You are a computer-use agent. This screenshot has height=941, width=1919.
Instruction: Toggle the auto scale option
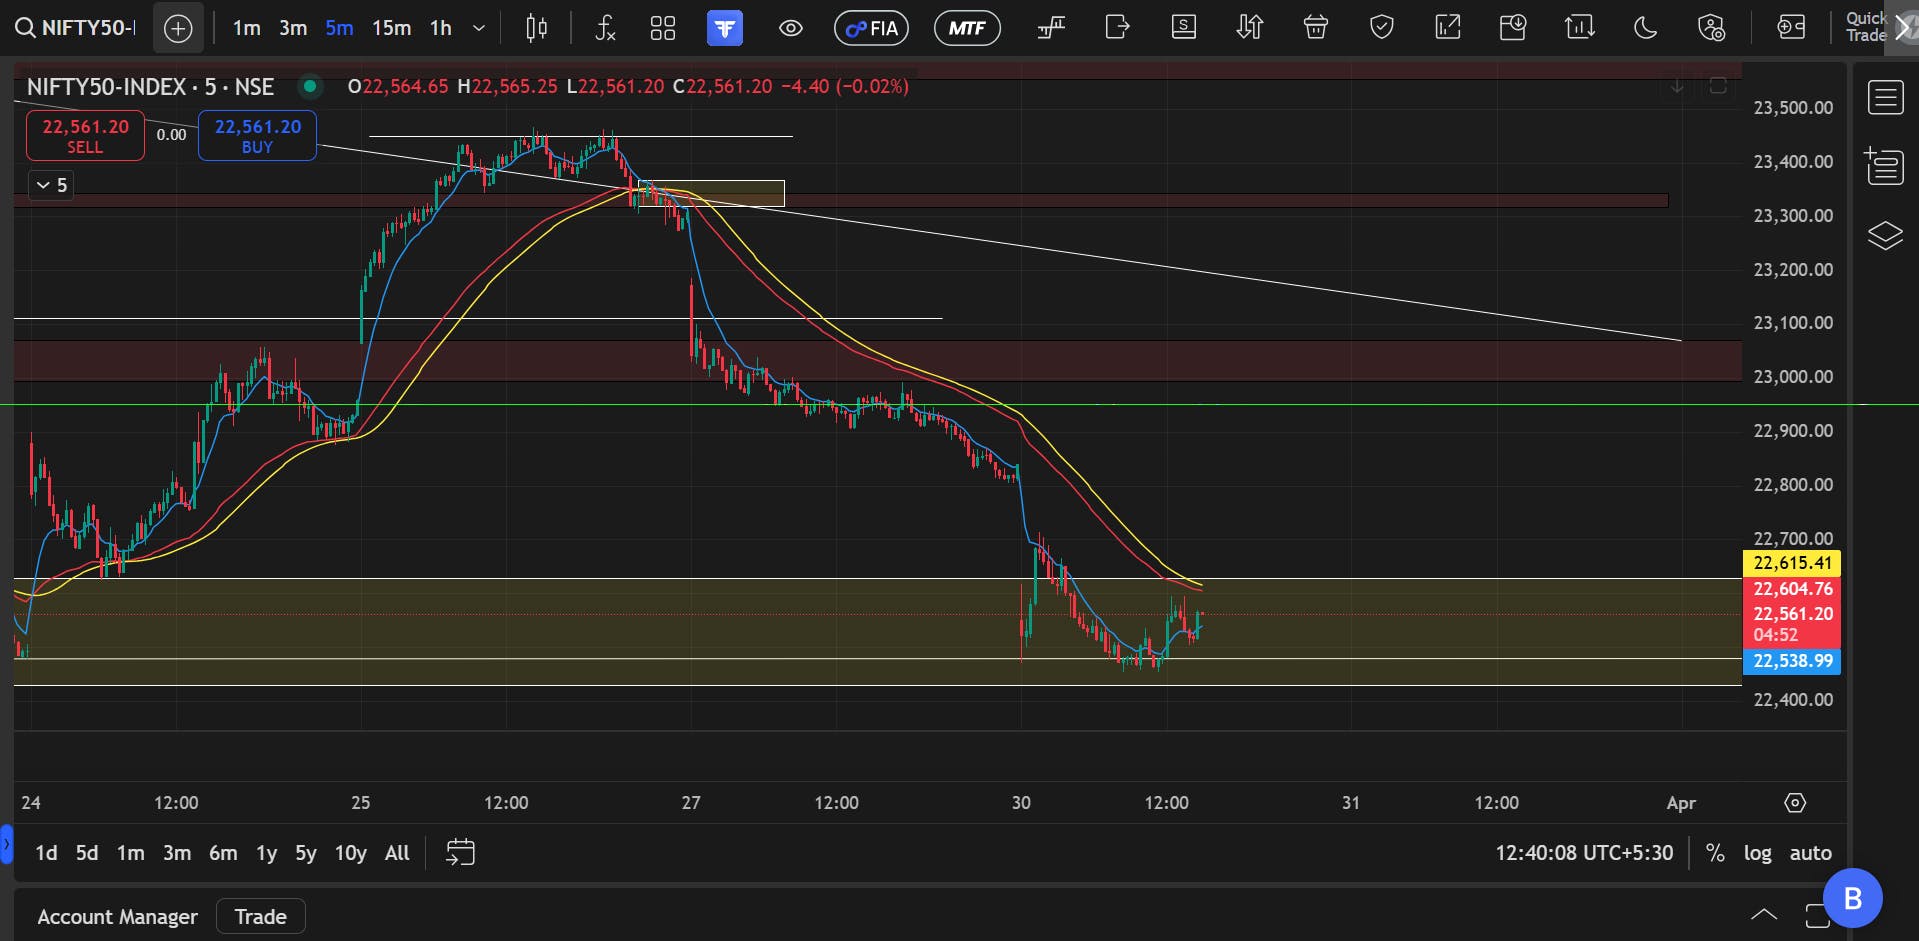point(1811,853)
